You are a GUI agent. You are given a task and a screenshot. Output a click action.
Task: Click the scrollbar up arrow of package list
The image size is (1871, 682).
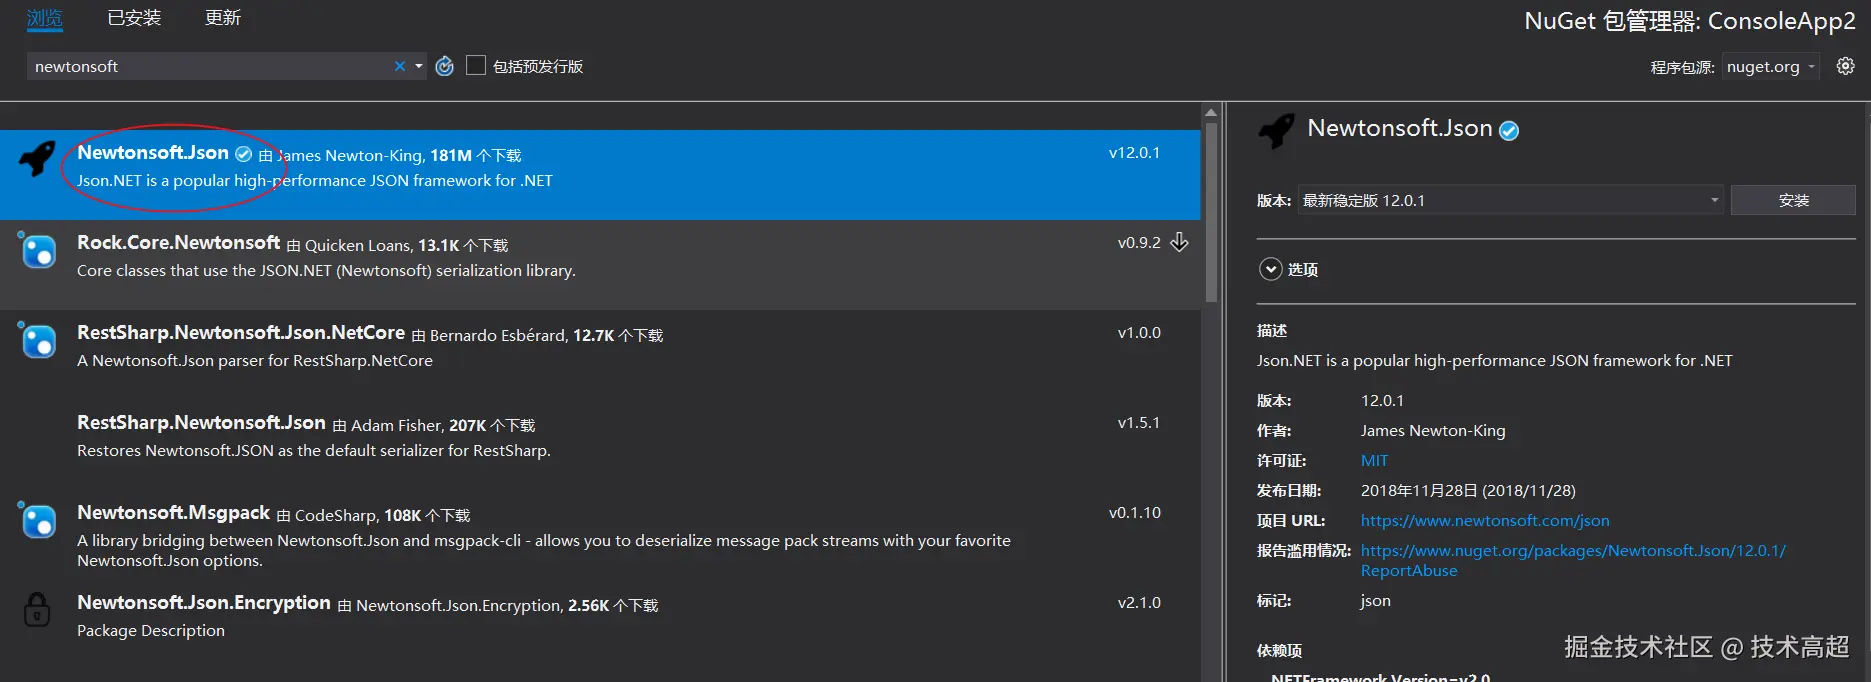[x=1211, y=113]
